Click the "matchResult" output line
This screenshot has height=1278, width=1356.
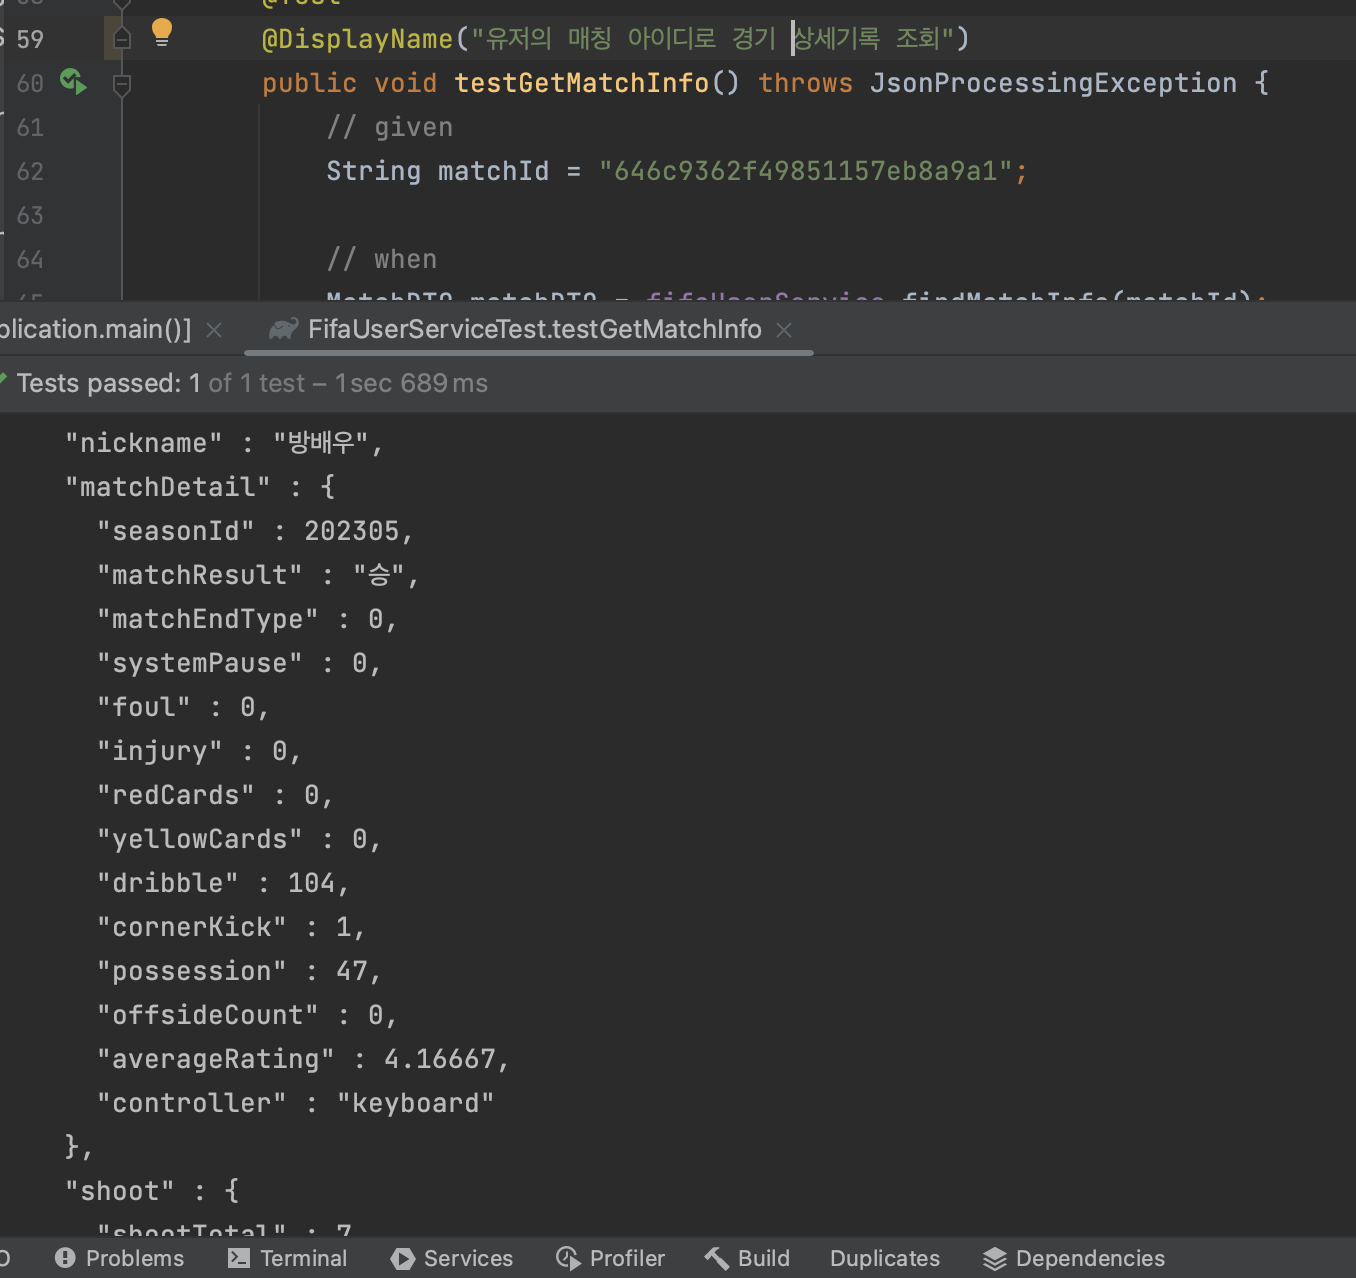click(258, 575)
